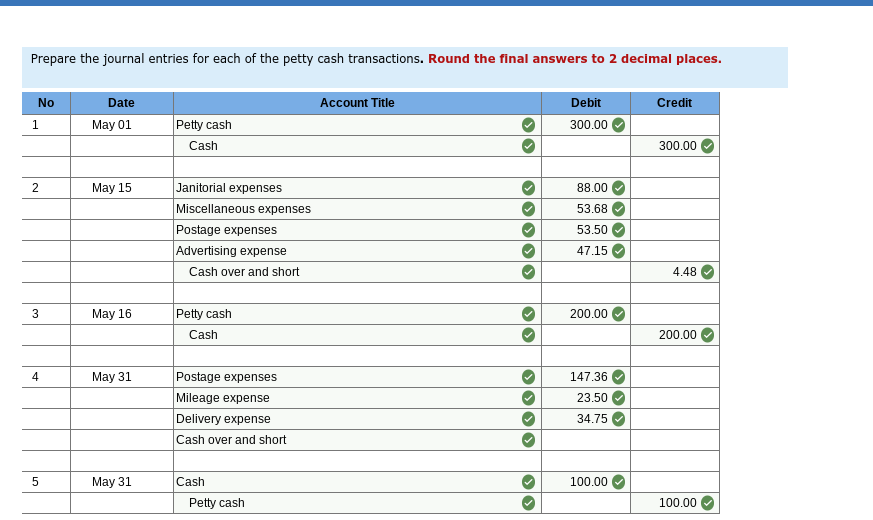
Task: Click the Date column header
Action: [x=121, y=103]
